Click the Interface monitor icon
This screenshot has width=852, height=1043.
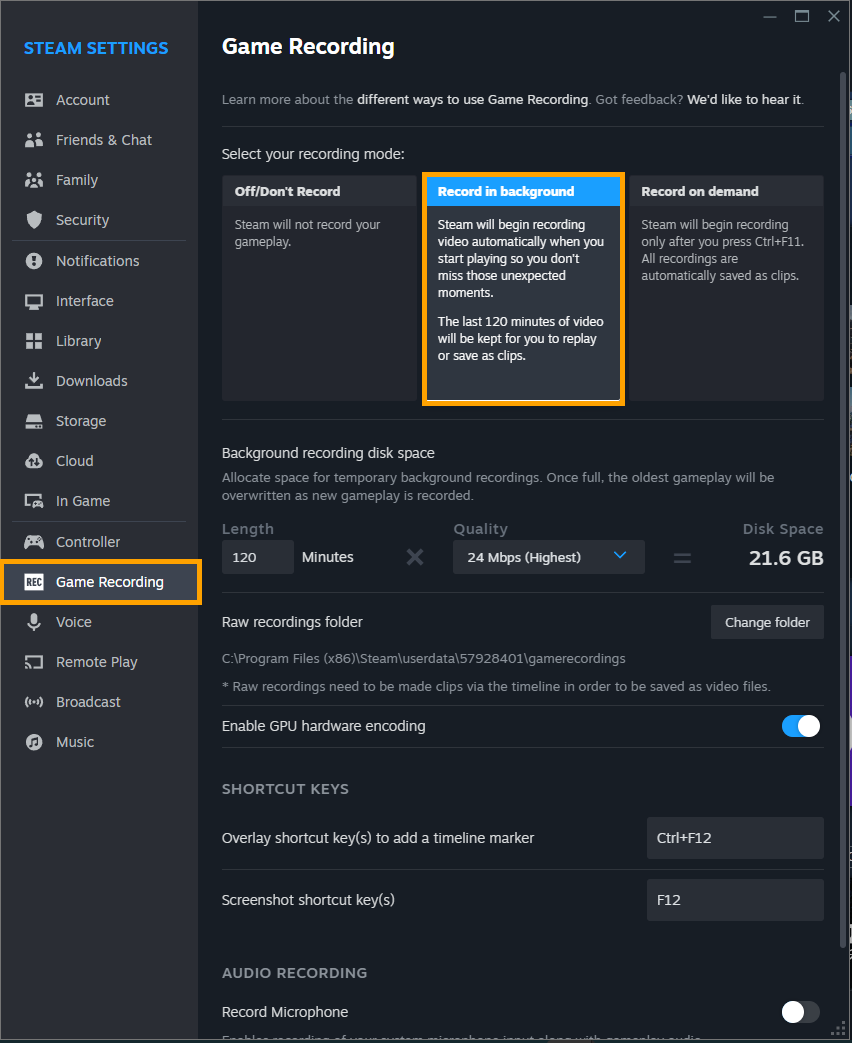coord(34,301)
